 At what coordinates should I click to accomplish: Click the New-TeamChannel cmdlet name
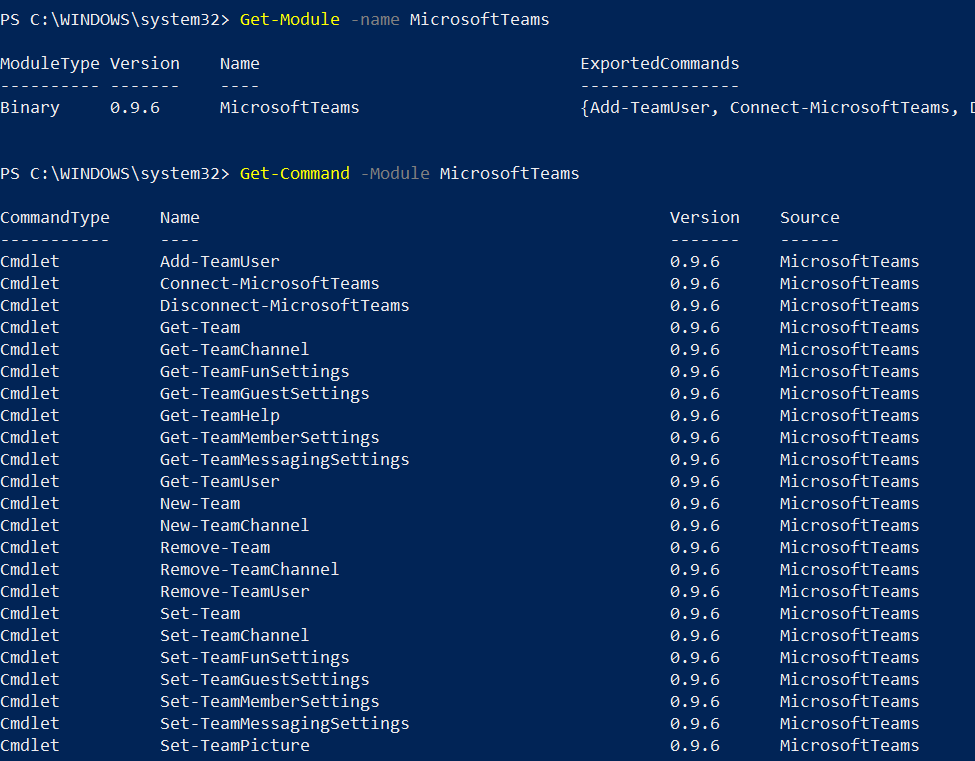(234, 525)
